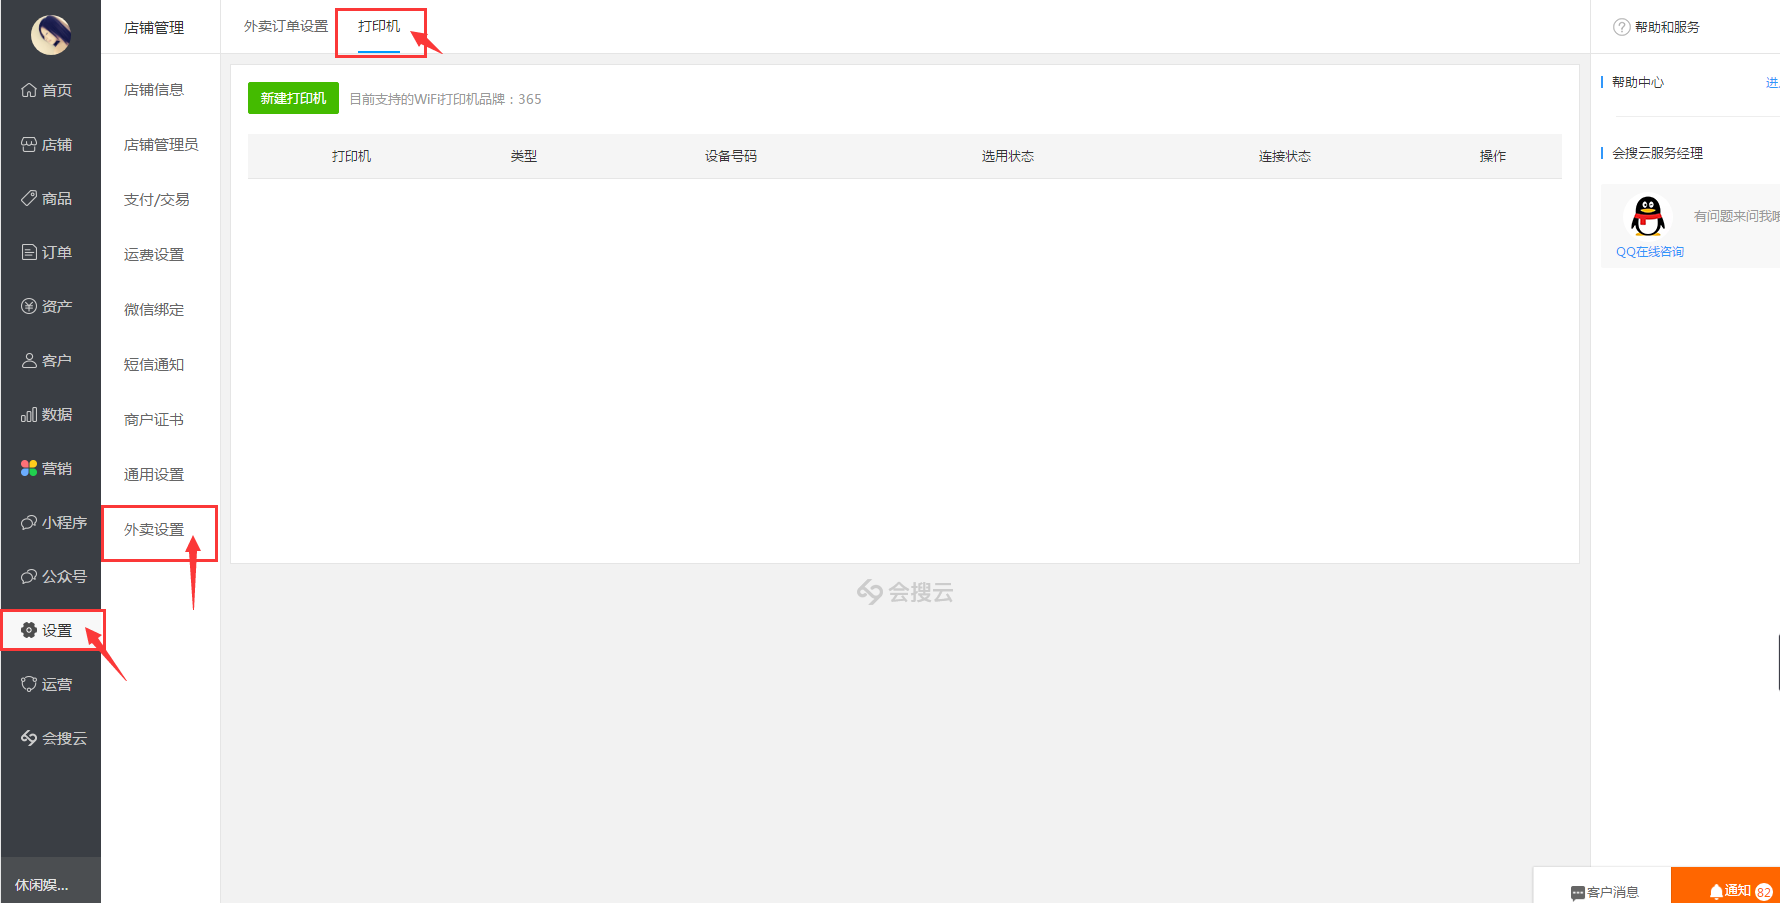1780x903 pixels.
Task: Switch to 外卖订单设置 tab
Action: [286, 27]
